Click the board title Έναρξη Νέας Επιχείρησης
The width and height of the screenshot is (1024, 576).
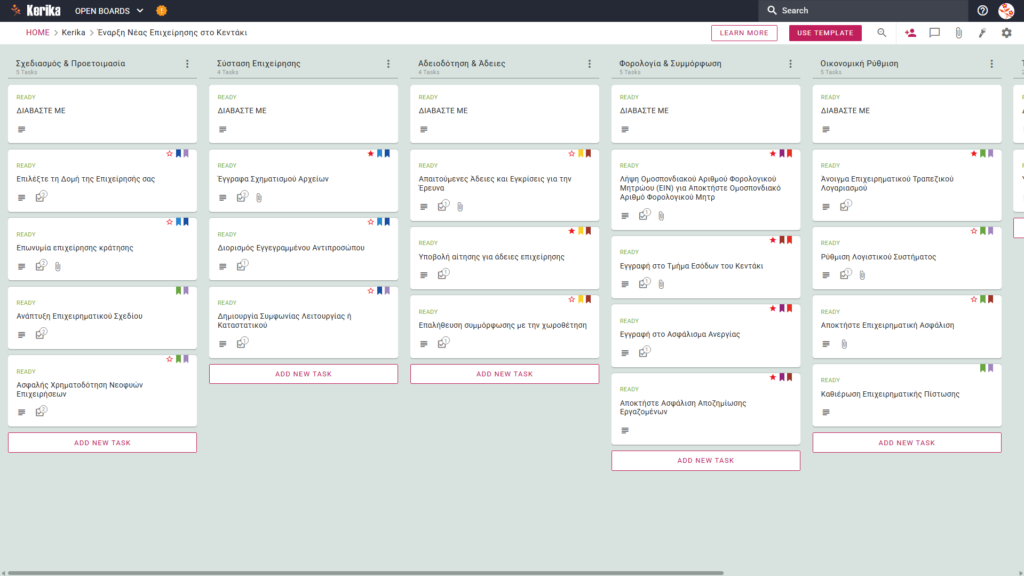click(172, 33)
